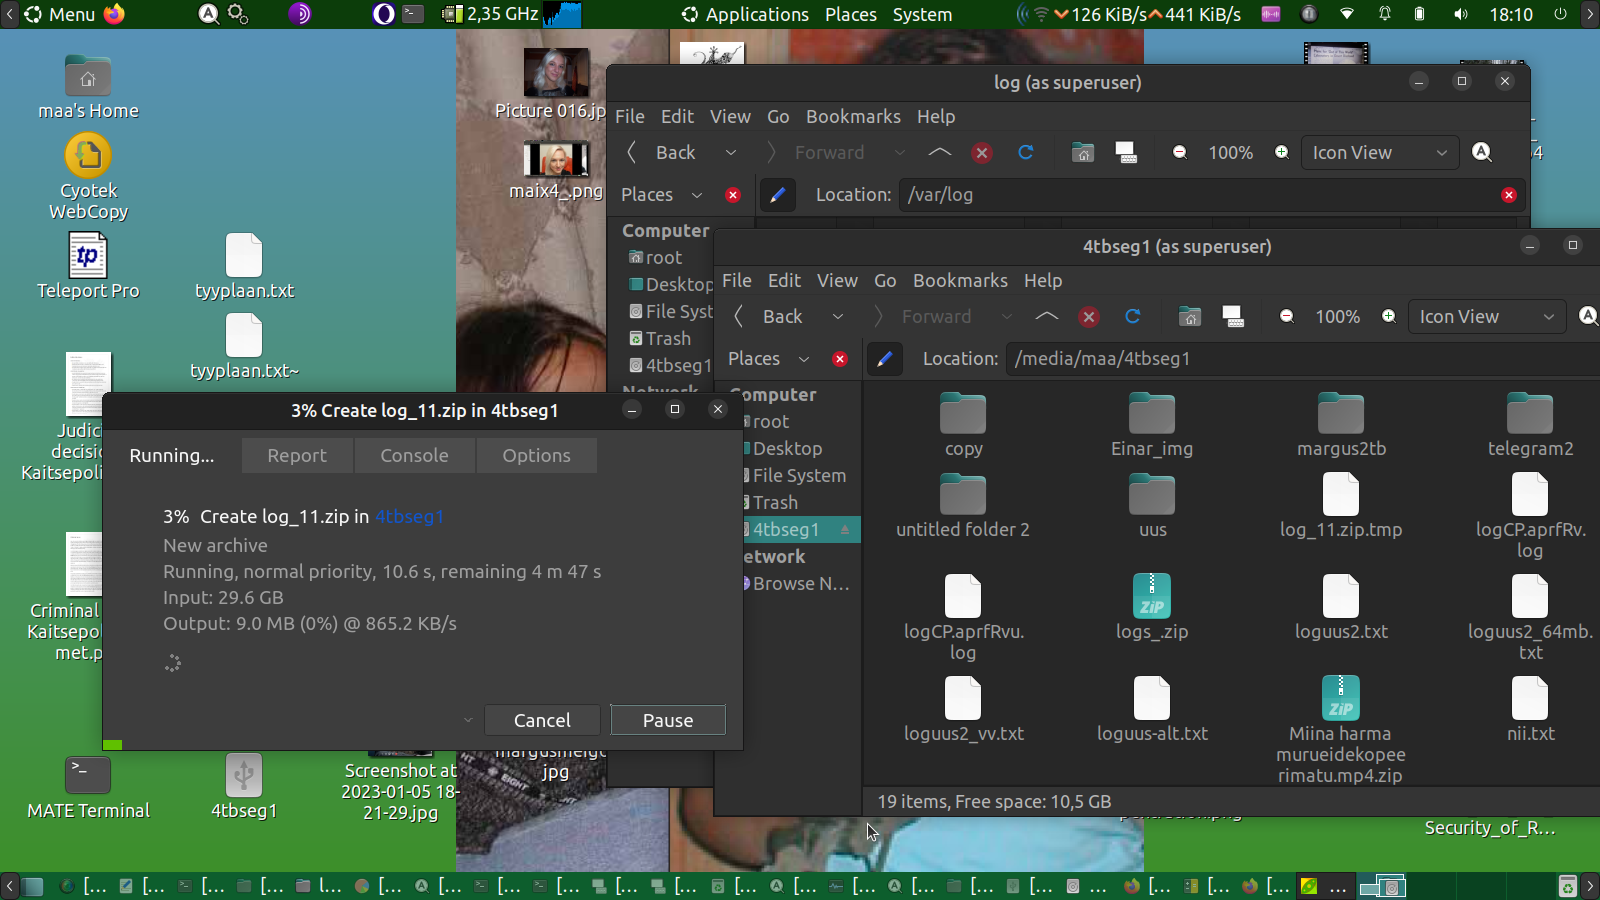
Task: Zoom out in 4tbseg1 file view
Action: 1287,317
